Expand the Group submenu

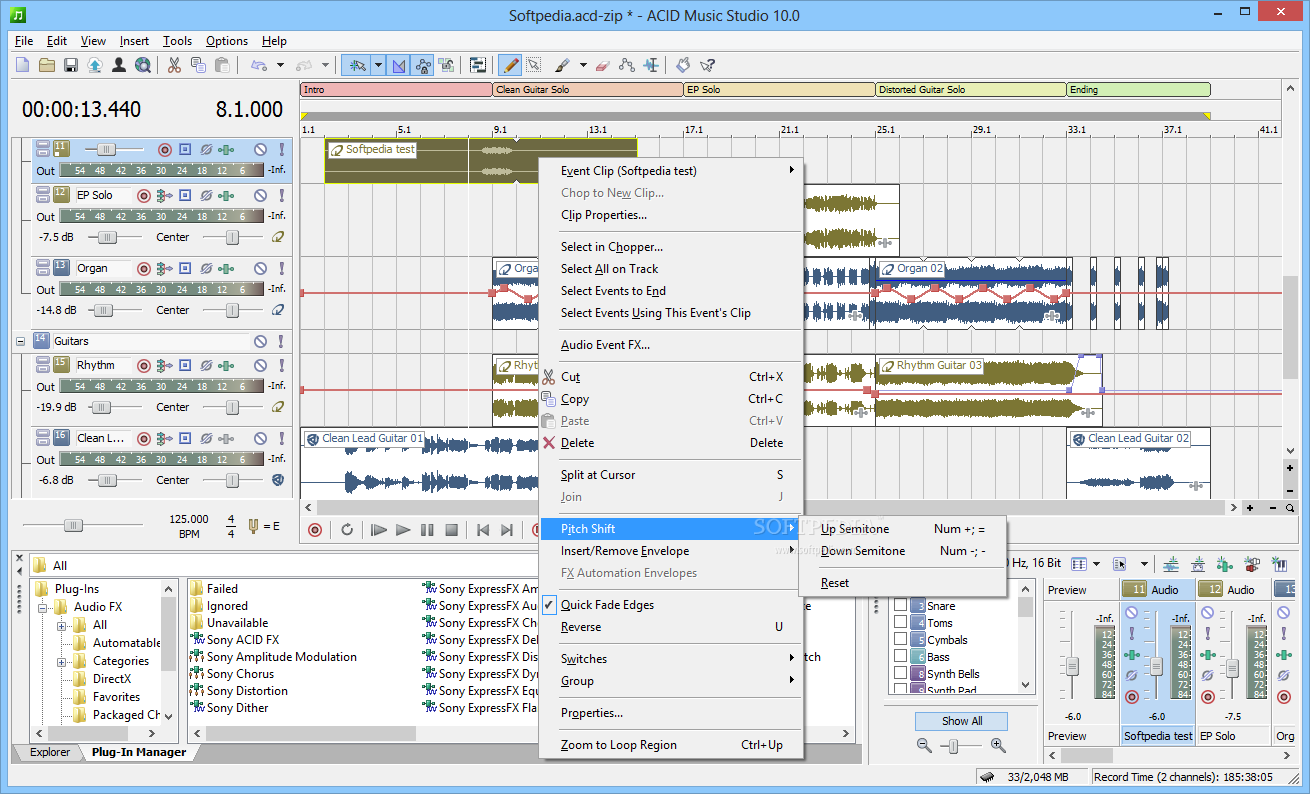click(671, 681)
